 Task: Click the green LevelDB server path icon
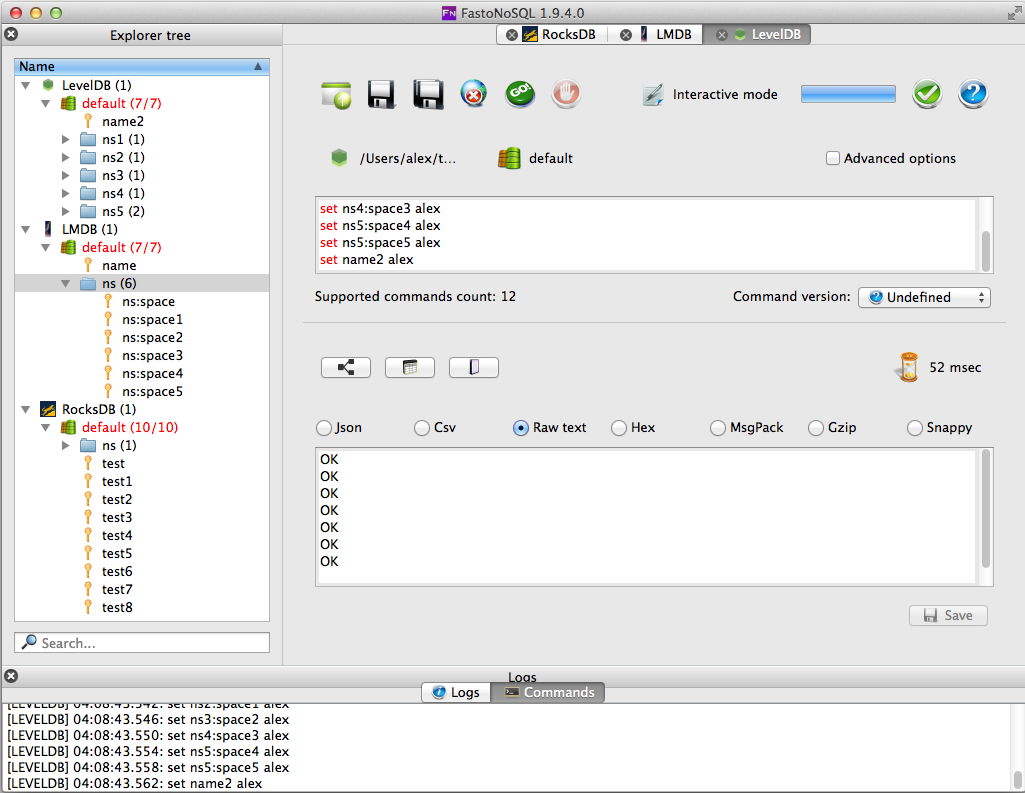pyautogui.click(x=339, y=158)
